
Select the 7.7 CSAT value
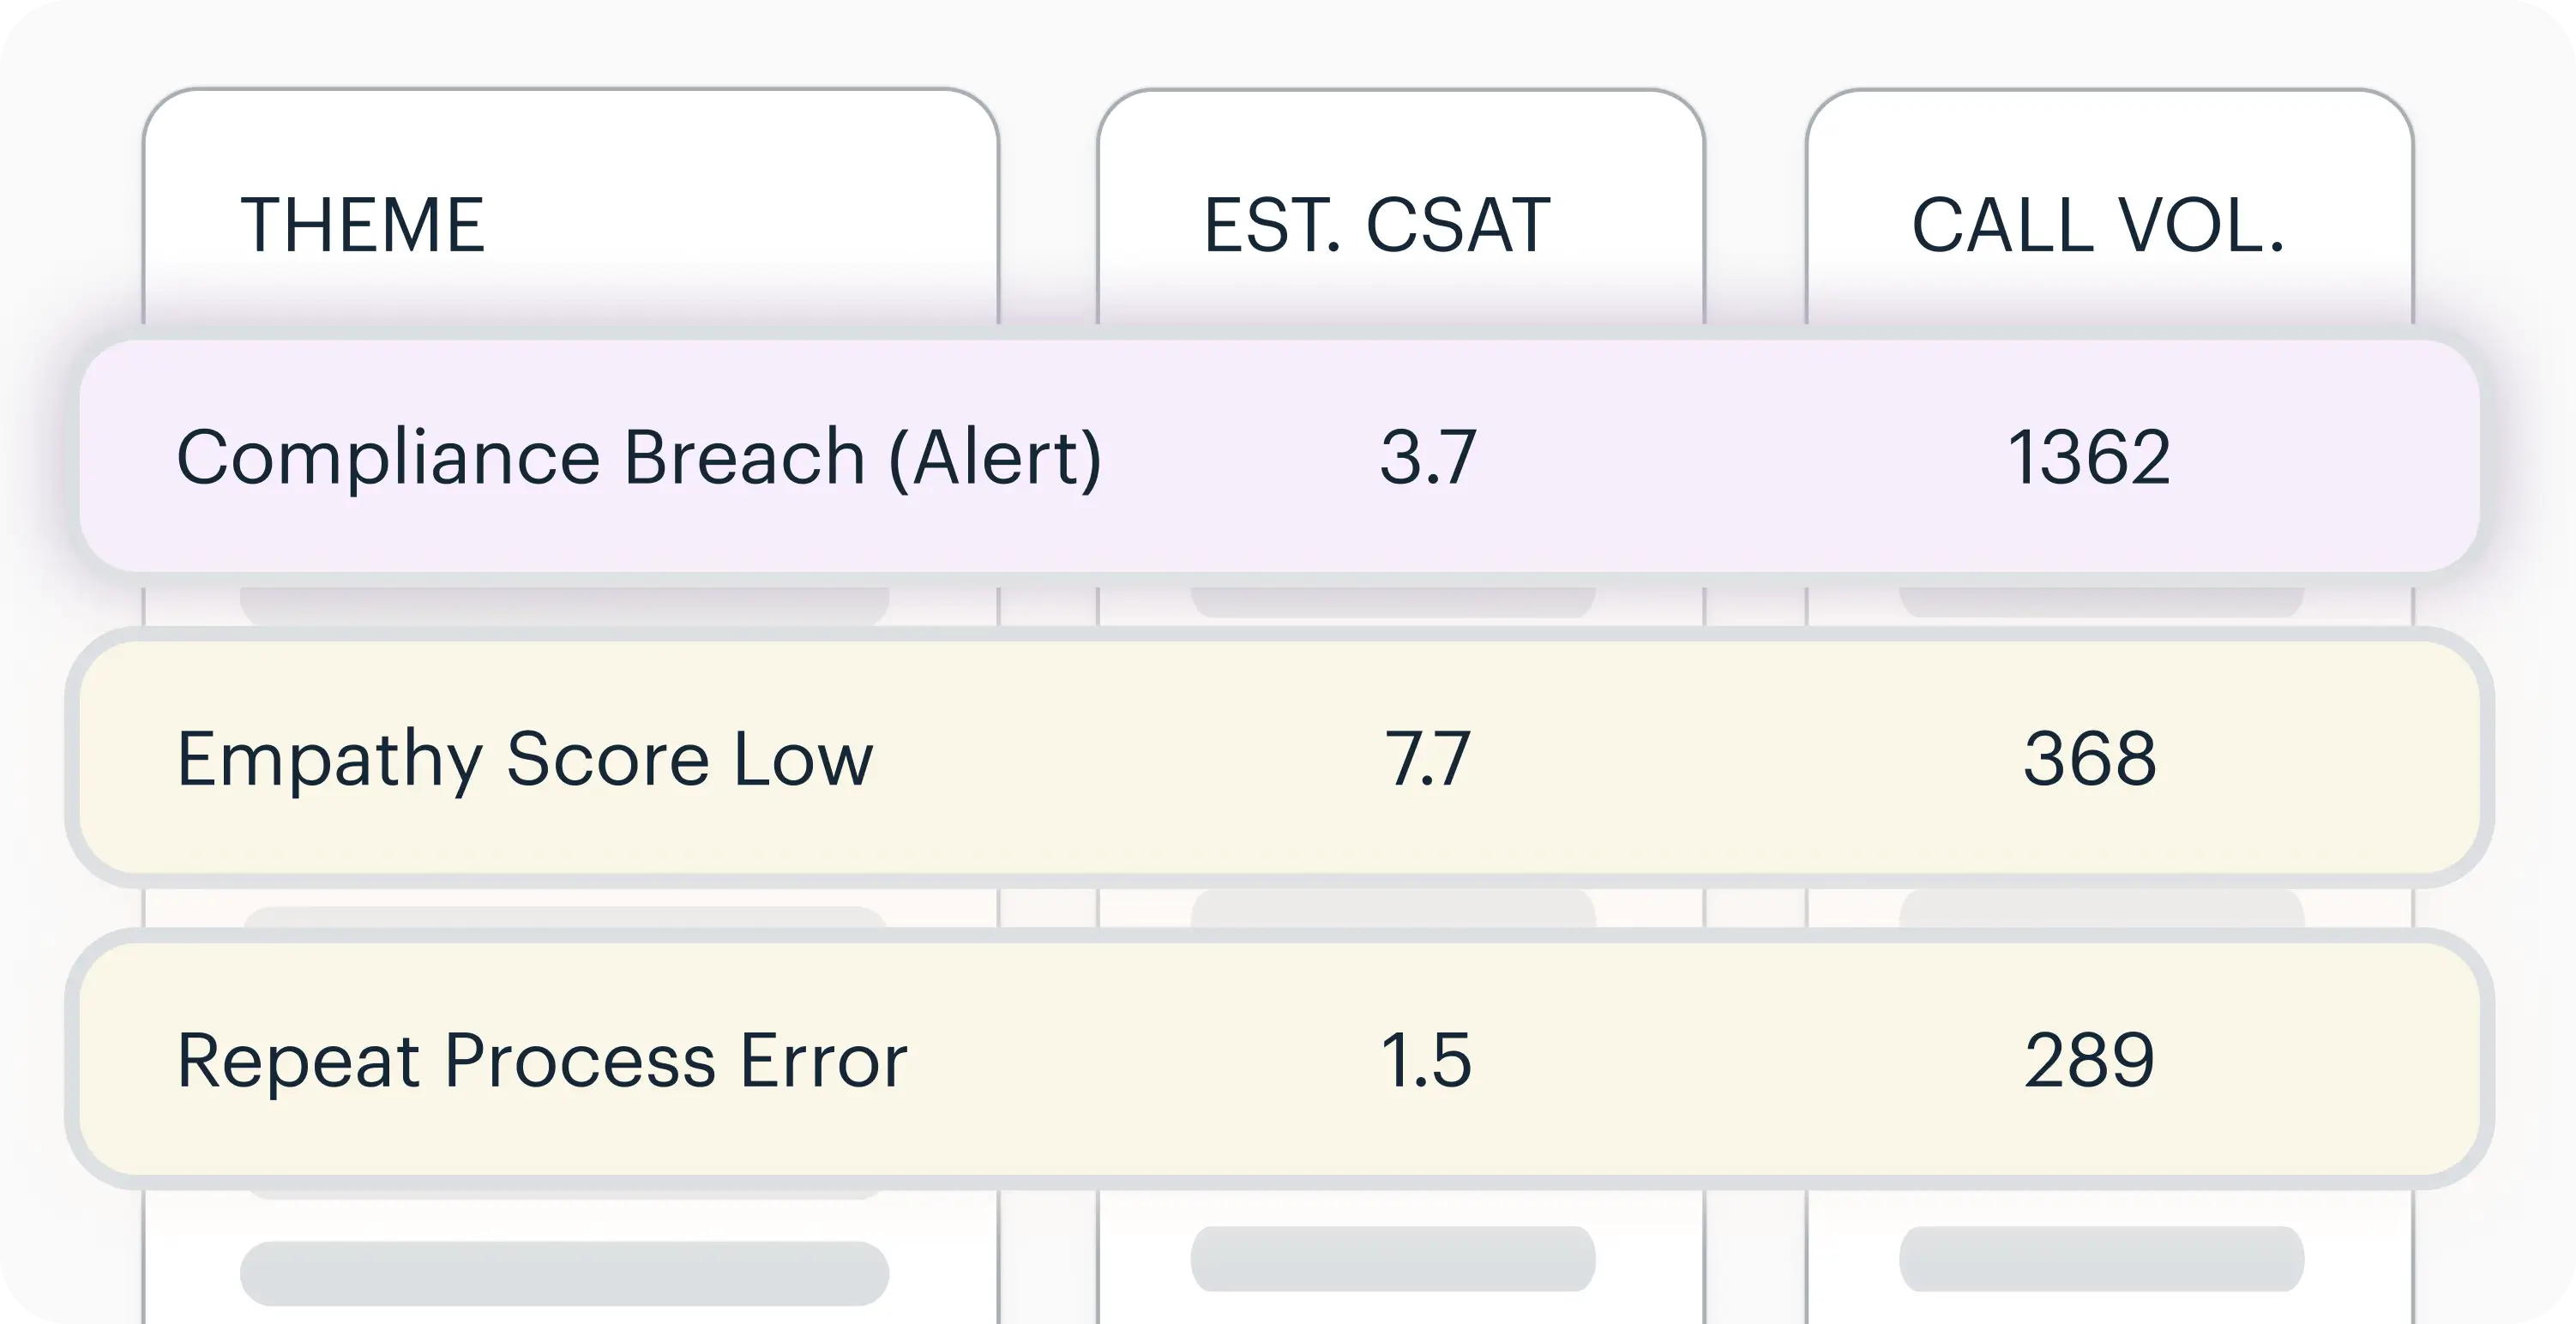pos(1428,760)
